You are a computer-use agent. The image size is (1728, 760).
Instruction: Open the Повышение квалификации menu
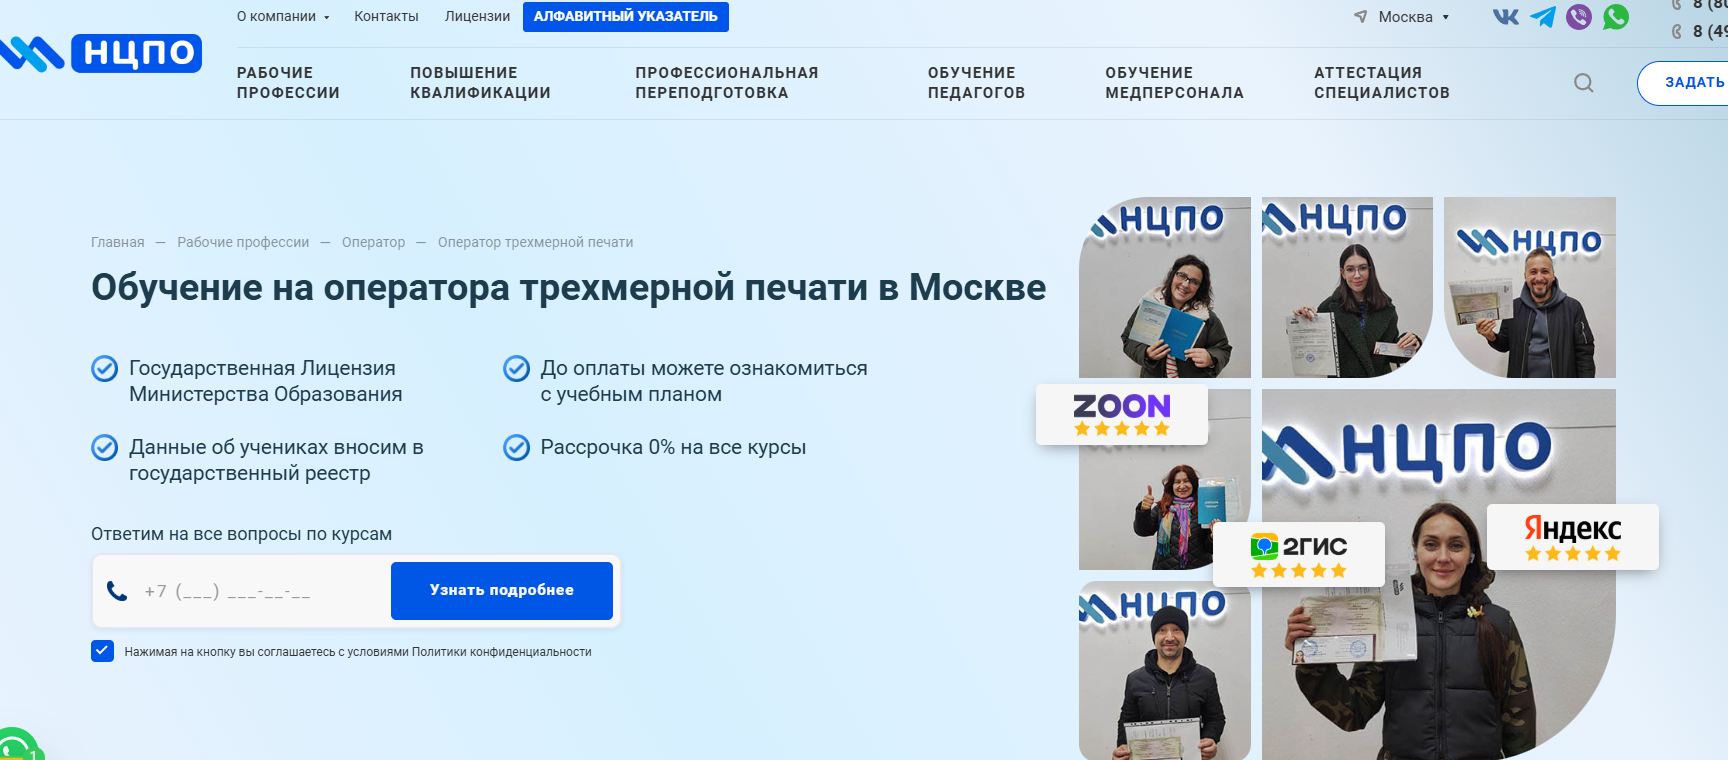pyautogui.click(x=480, y=83)
